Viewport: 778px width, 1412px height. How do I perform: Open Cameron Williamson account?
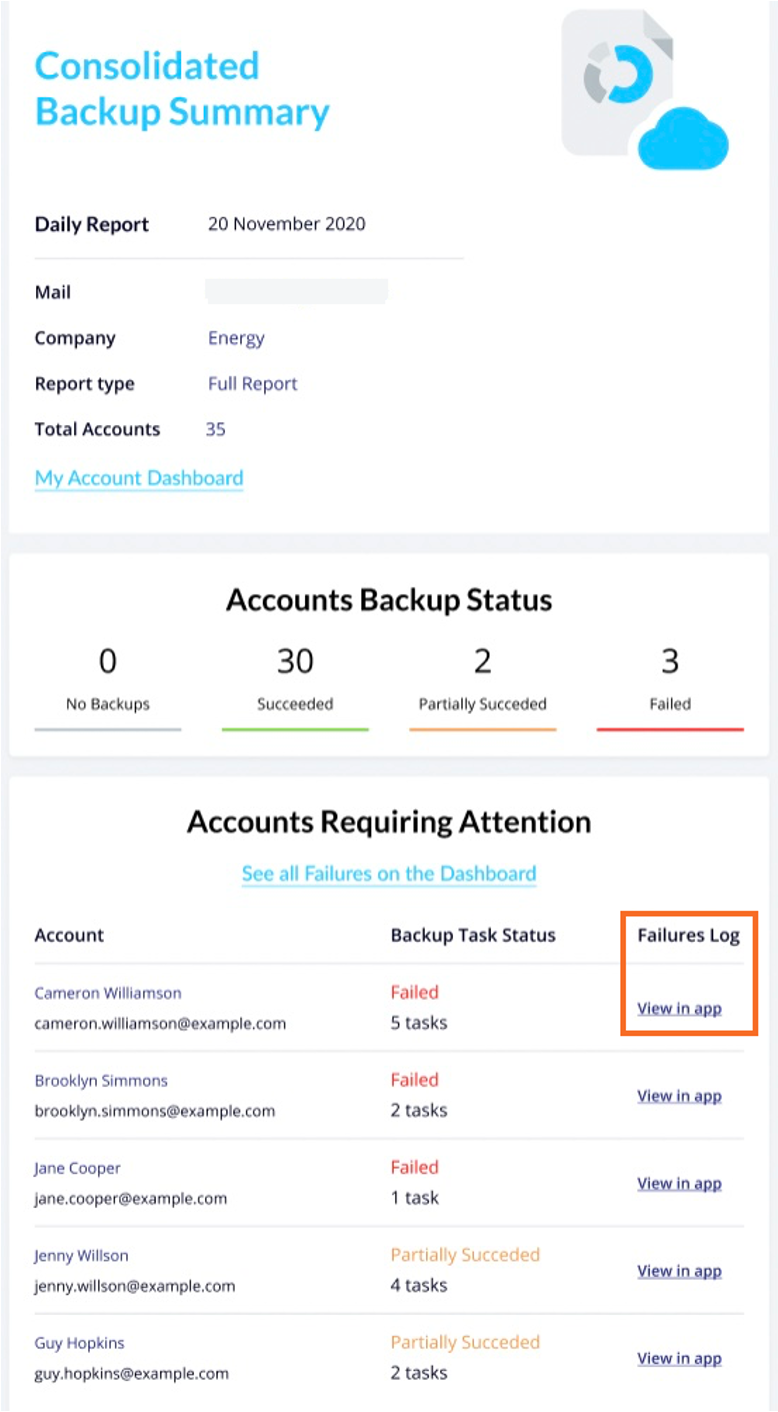click(x=107, y=992)
